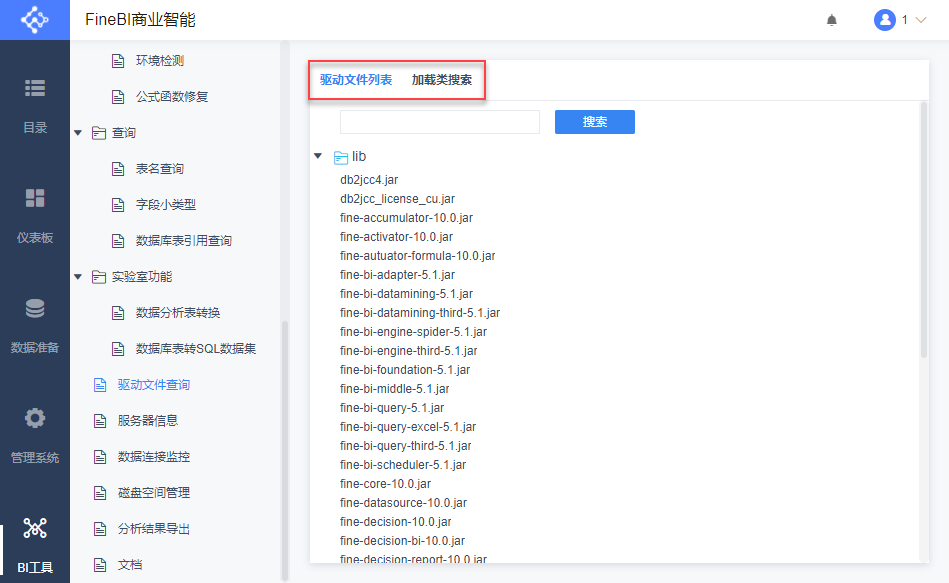Select db2jcc4.jar in the list
Viewport: 949px width, 583px height.
click(369, 180)
